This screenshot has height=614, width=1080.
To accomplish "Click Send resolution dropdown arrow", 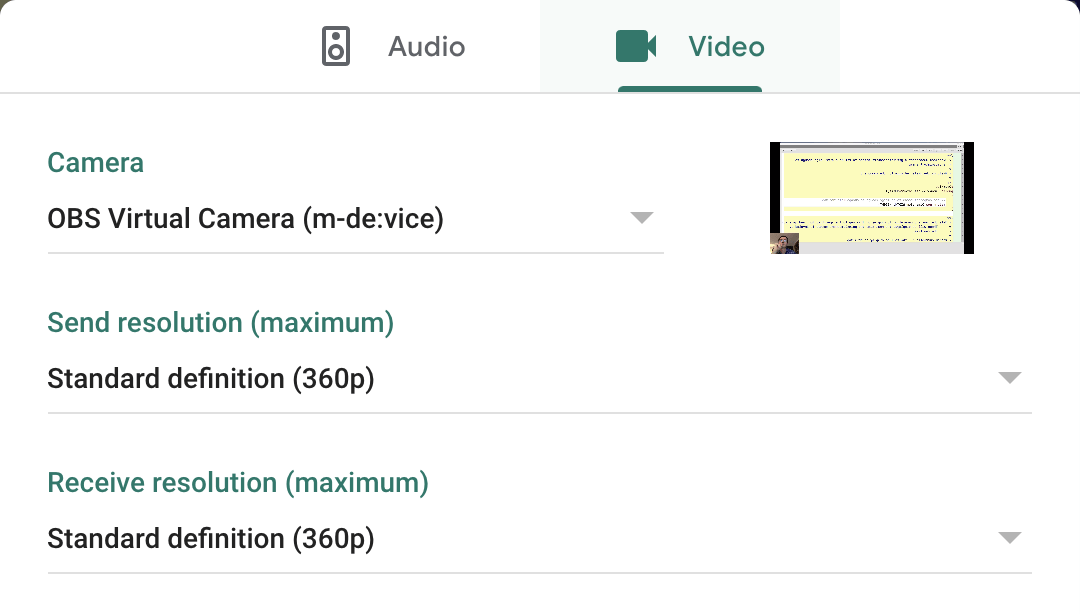I will coord(1010,378).
